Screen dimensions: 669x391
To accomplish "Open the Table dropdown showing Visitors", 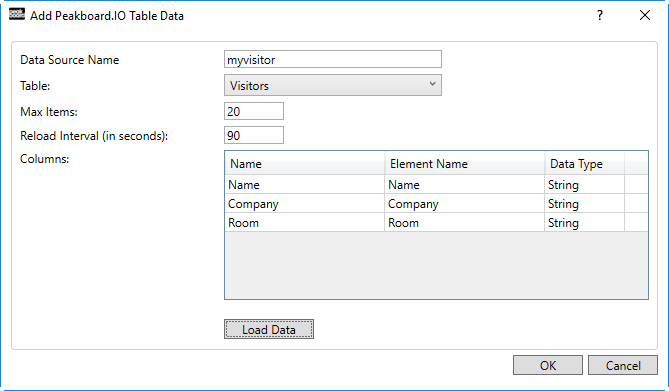I will point(333,85).
